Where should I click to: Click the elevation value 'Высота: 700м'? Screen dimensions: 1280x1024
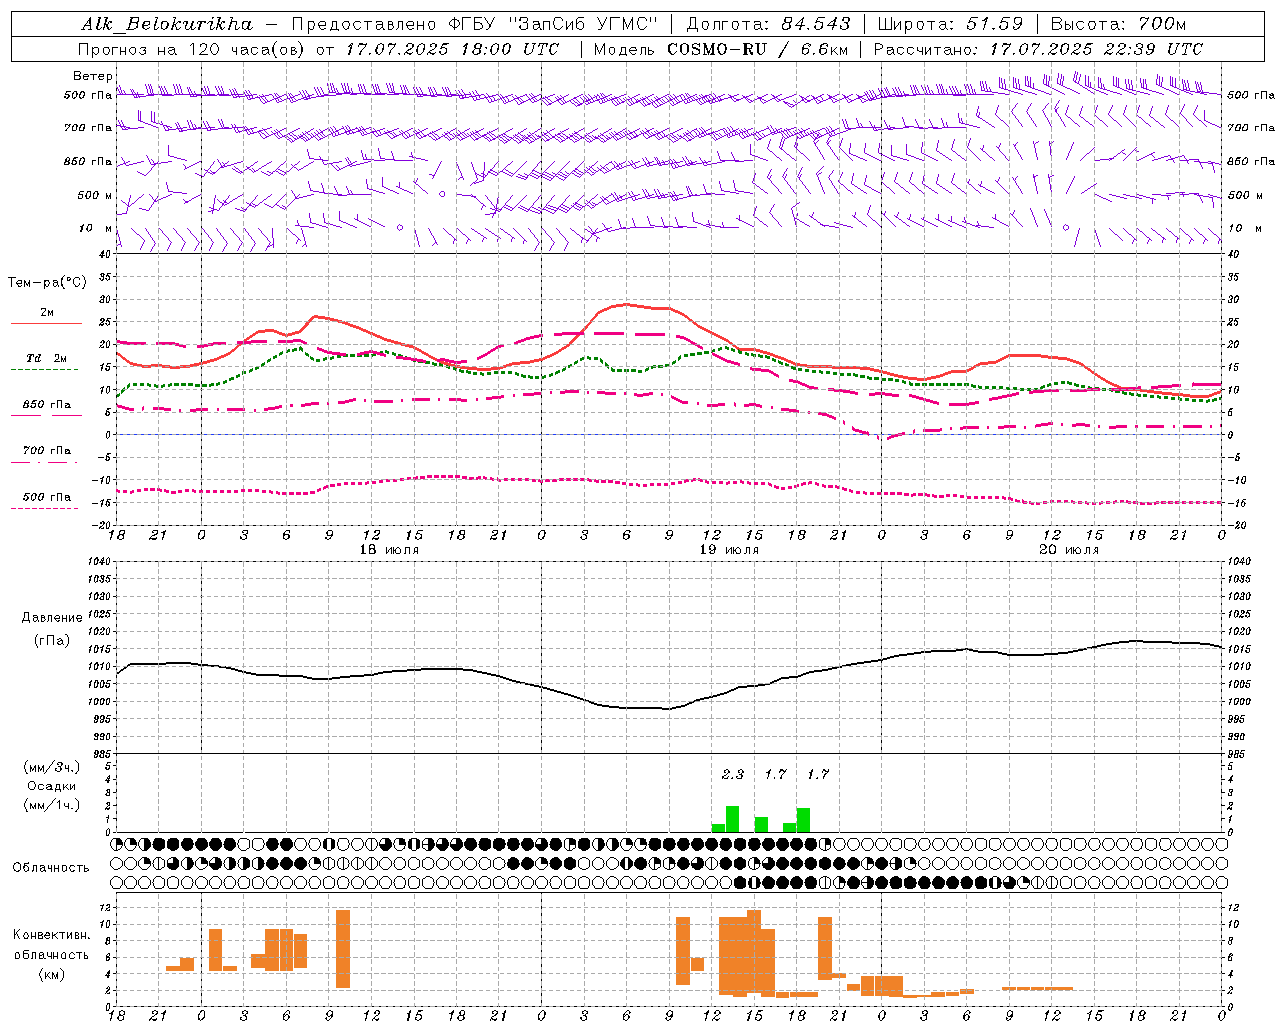point(1118,24)
